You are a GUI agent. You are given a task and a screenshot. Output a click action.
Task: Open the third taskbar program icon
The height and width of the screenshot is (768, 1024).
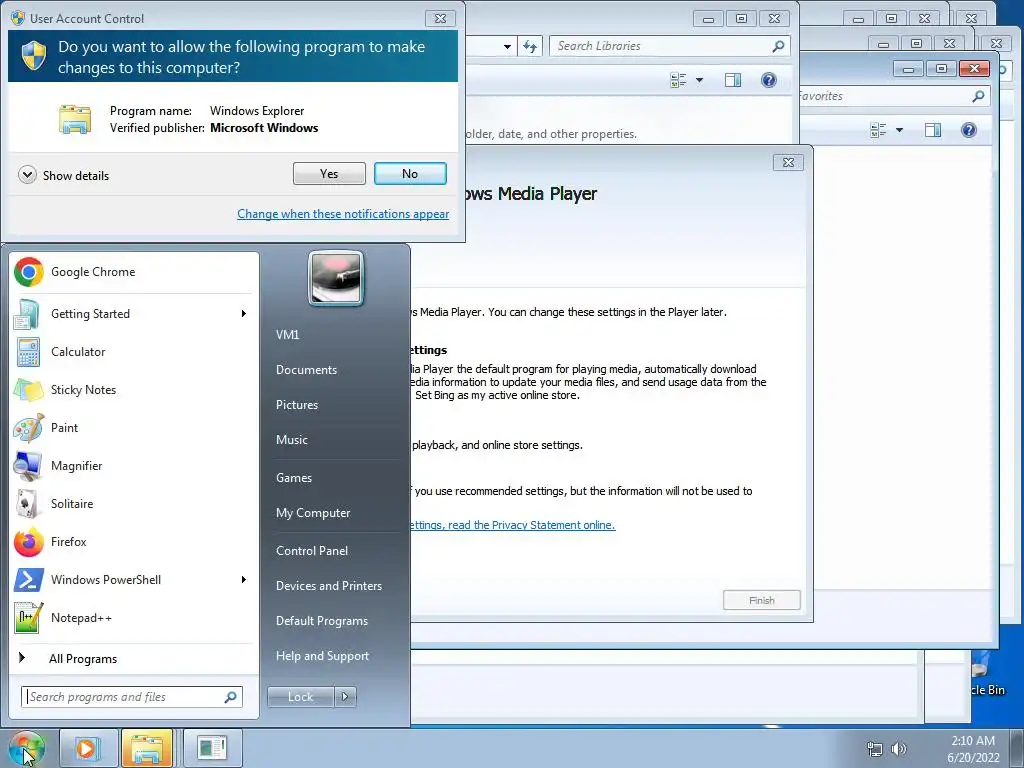click(x=212, y=748)
